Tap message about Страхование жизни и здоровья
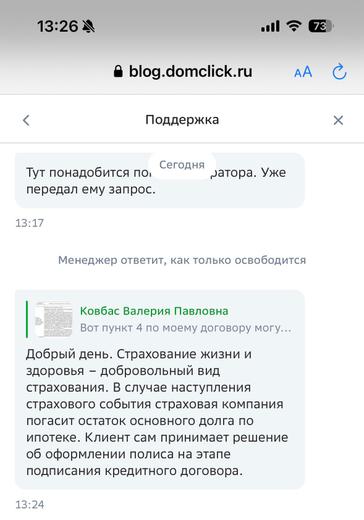The height and width of the screenshot is (520, 364). (x=160, y=389)
